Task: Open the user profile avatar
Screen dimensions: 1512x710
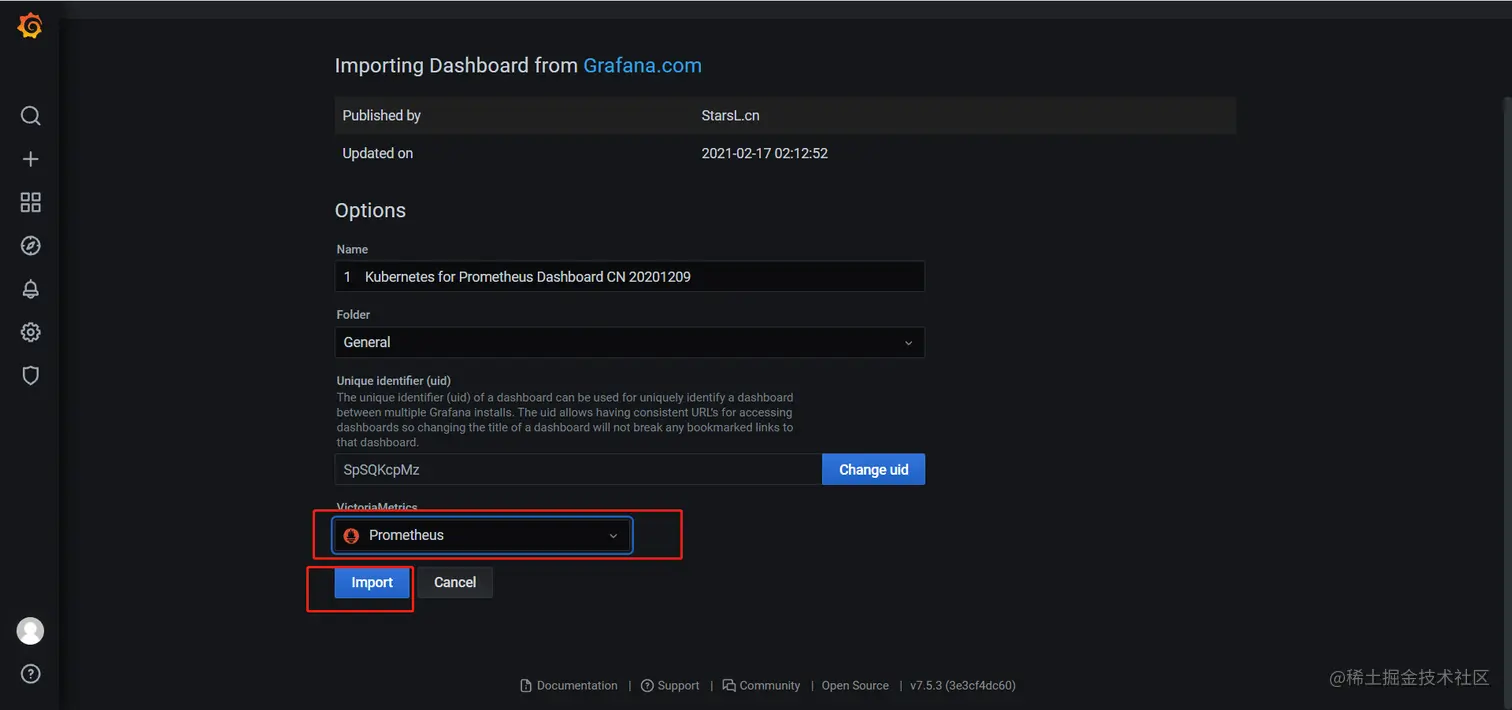Action: tap(30, 631)
